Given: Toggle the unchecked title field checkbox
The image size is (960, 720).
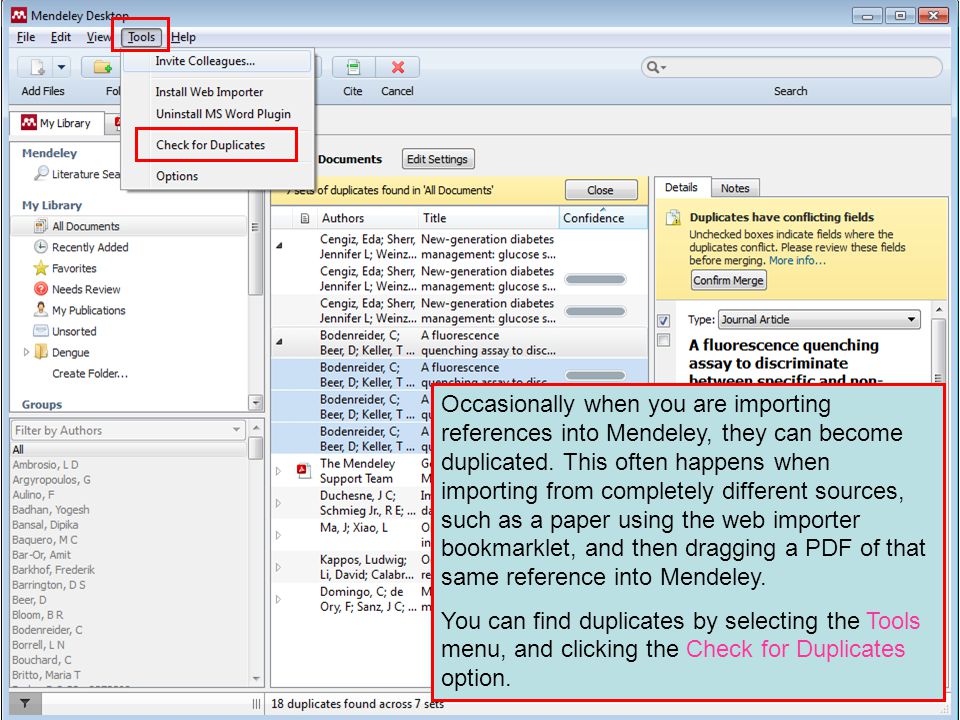Looking at the screenshot, I should tap(664, 340).
